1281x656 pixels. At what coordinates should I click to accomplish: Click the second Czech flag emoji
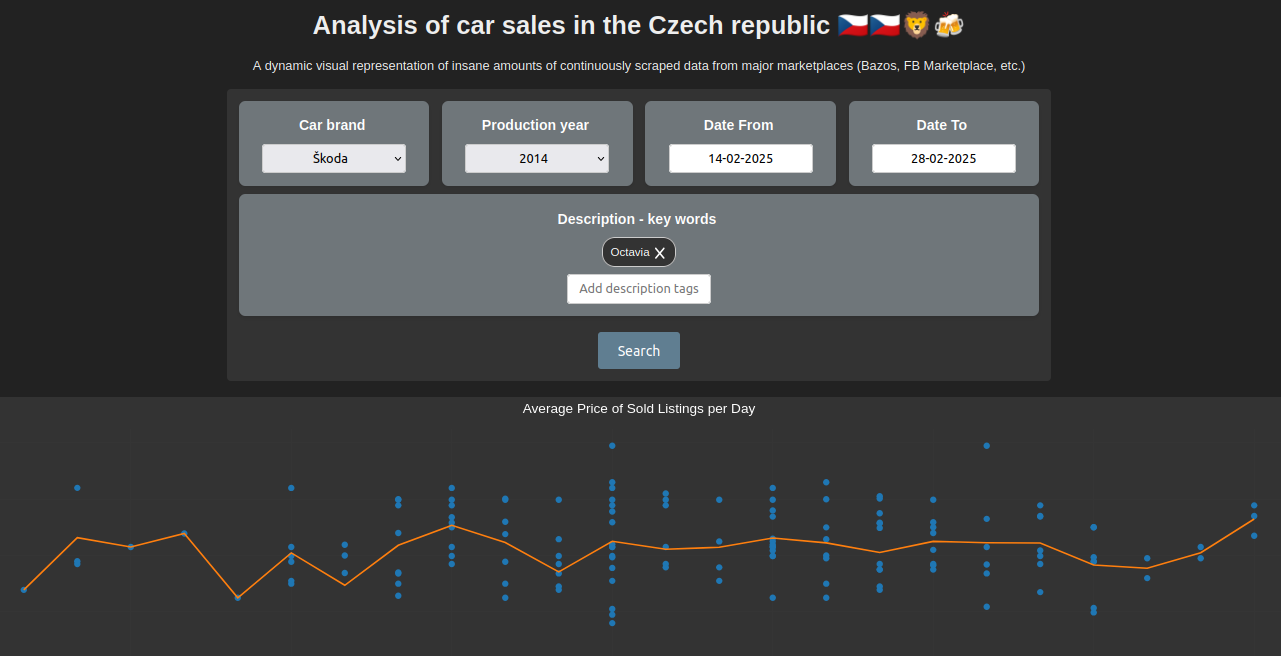(x=886, y=25)
